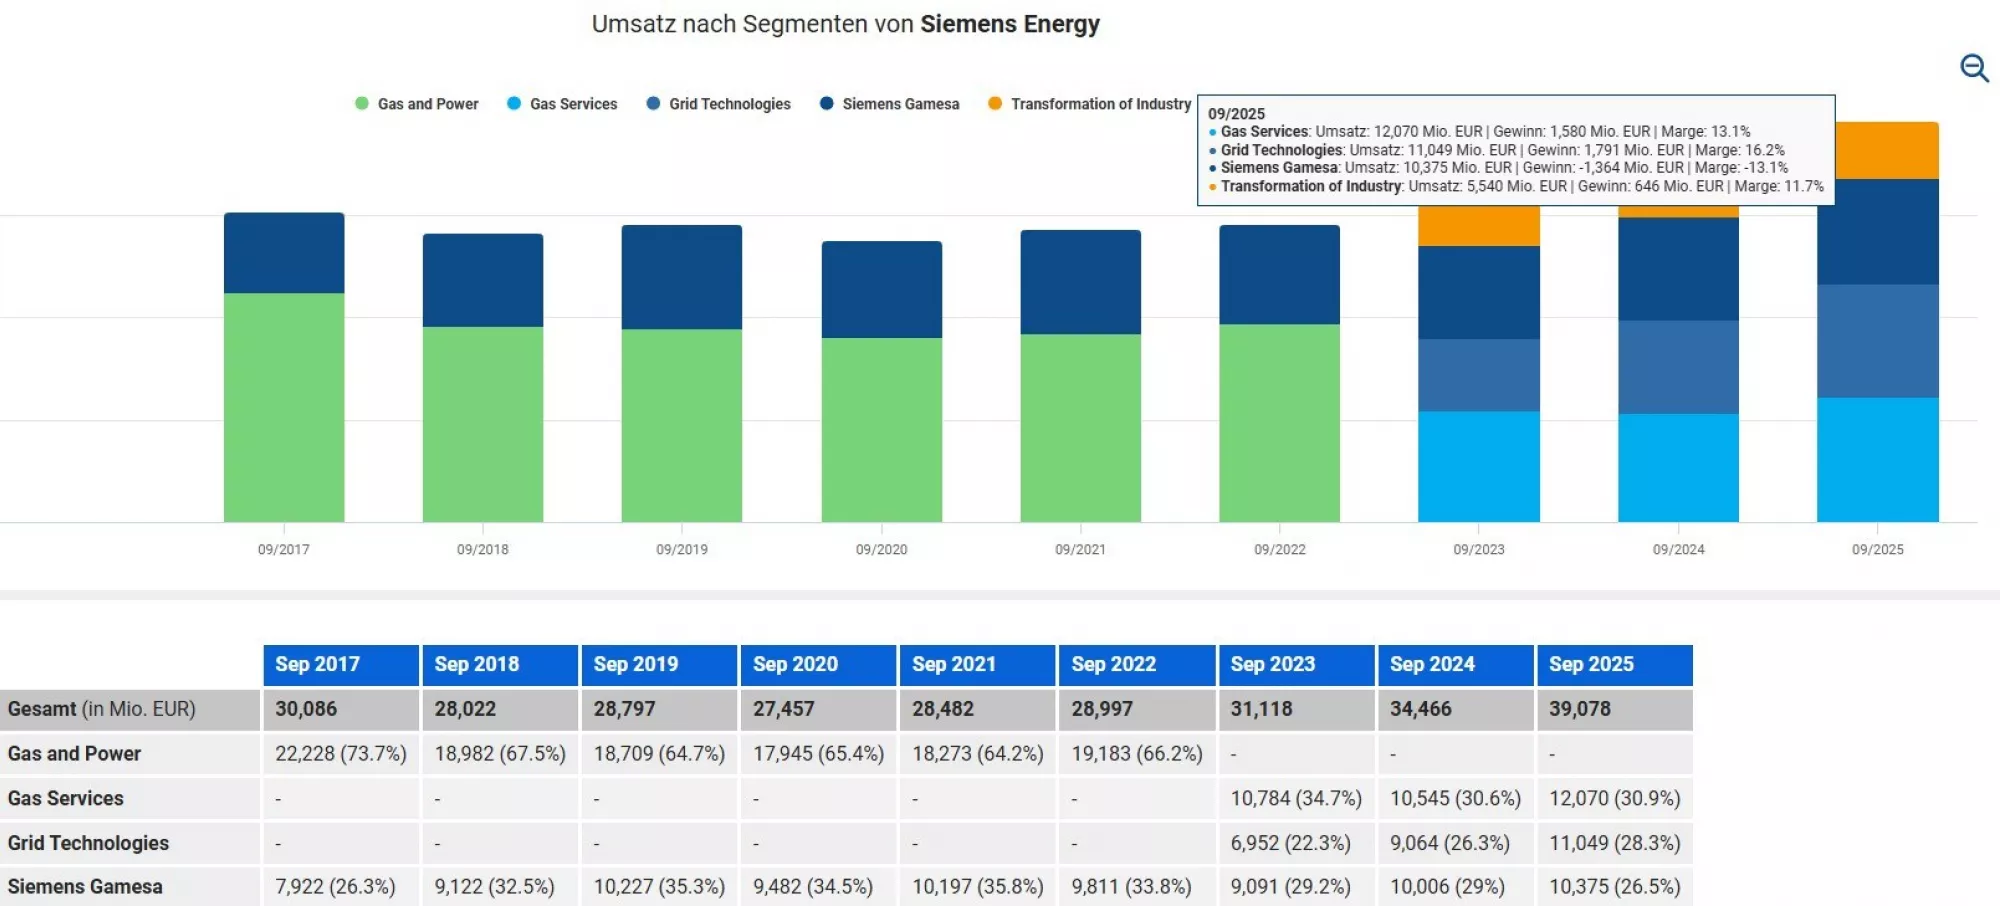Click the green 09/2018 bar segment

coord(483,424)
